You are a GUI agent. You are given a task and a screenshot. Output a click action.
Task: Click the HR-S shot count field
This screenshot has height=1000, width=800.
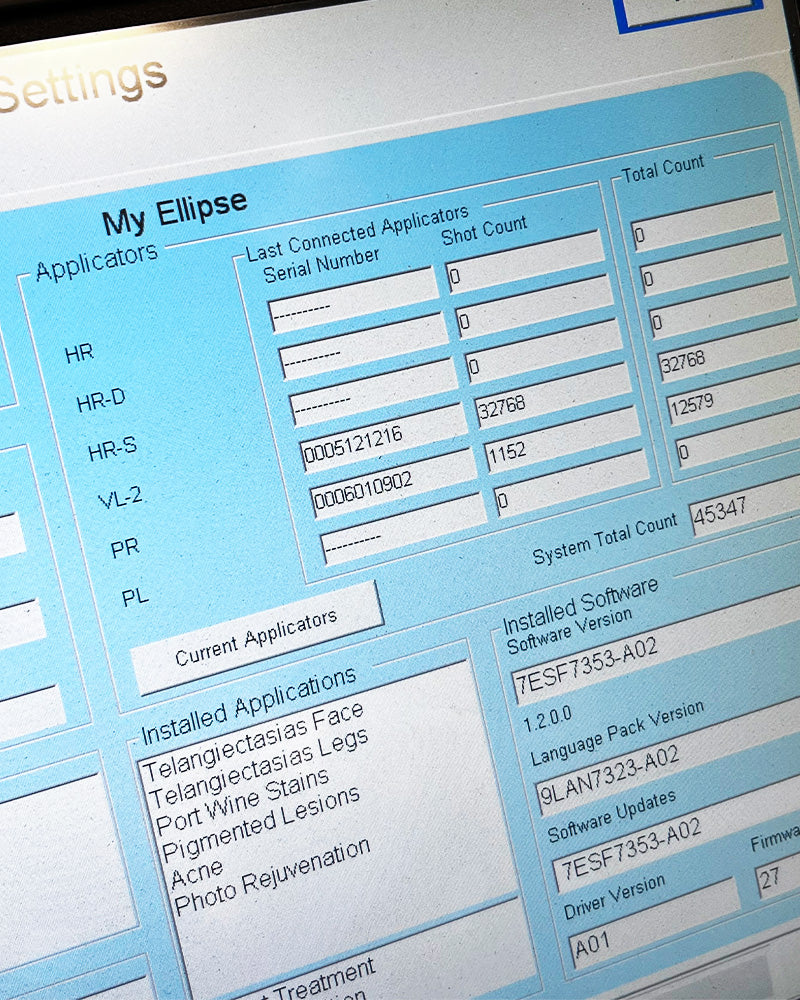(x=544, y=351)
